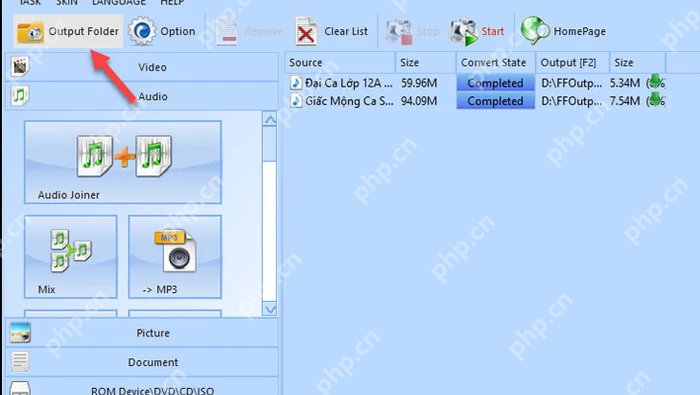The width and height of the screenshot is (700, 395).
Task: Click output path for Đại Ca Lớp 12A
Action: click(x=571, y=83)
